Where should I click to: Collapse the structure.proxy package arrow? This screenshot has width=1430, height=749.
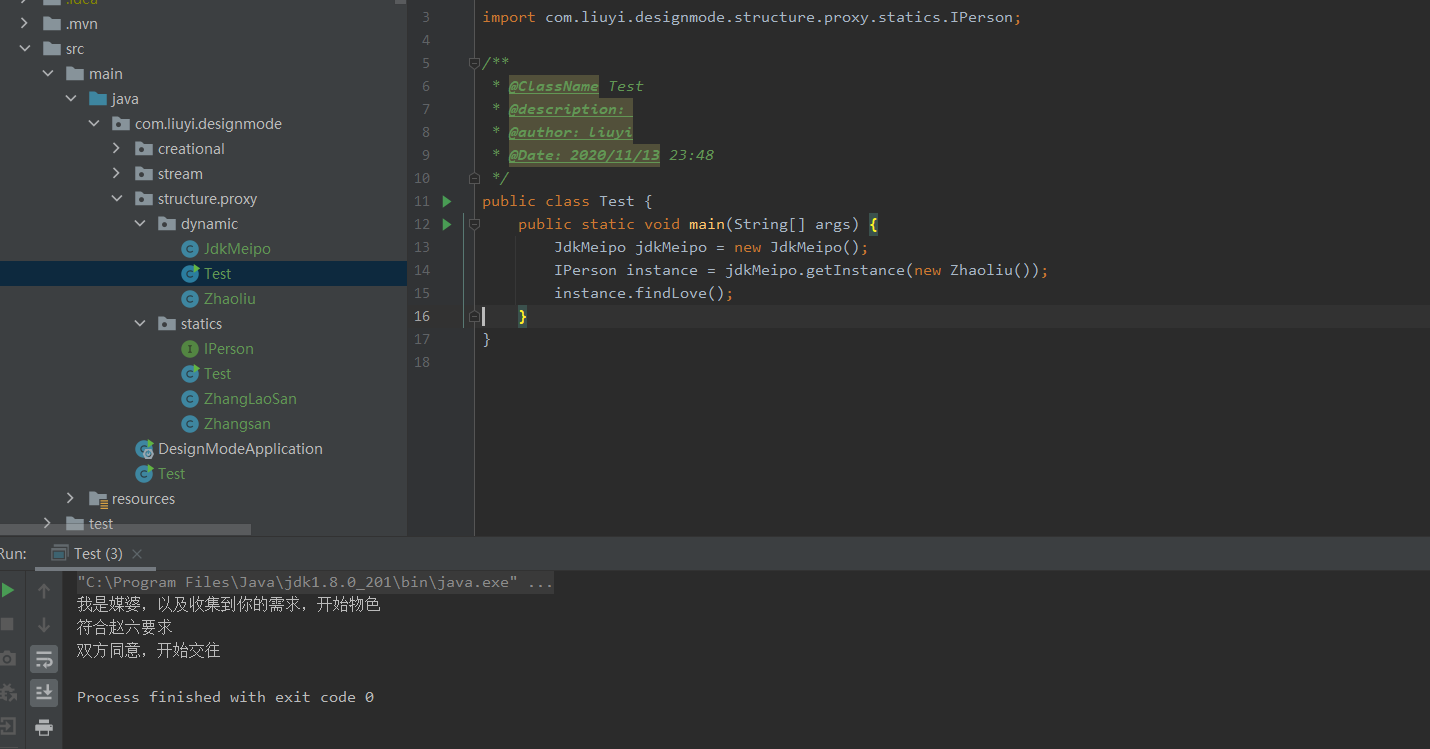pos(116,199)
